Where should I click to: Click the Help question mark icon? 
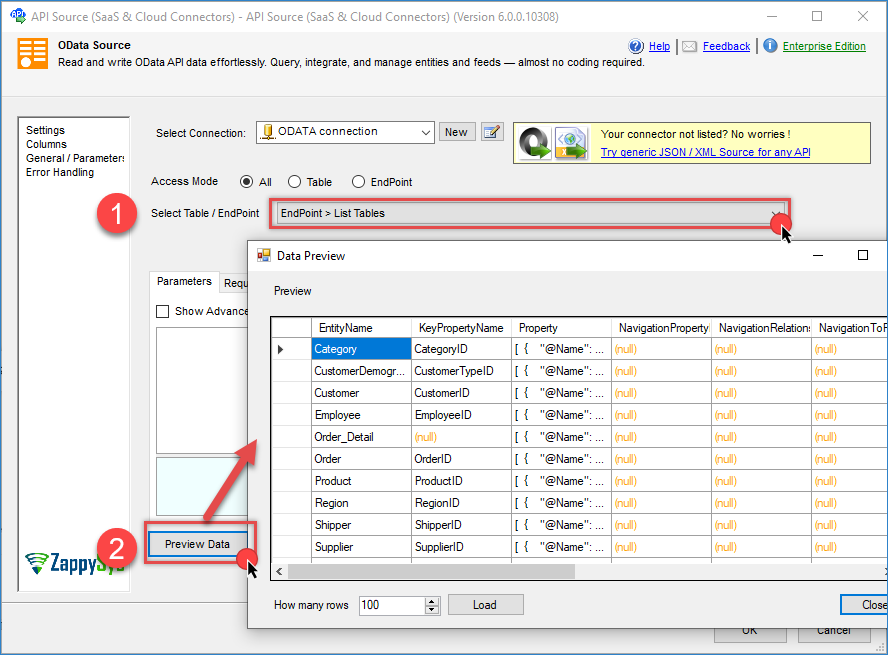click(x=636, y=46)
